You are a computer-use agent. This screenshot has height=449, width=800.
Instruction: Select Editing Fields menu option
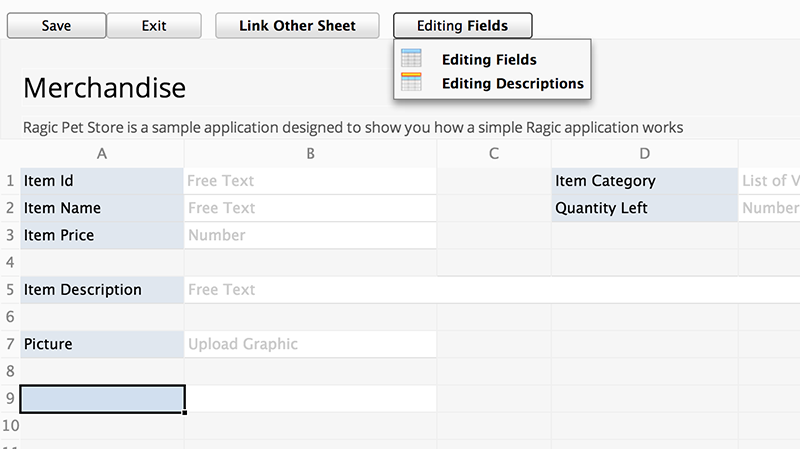[489, 60]
